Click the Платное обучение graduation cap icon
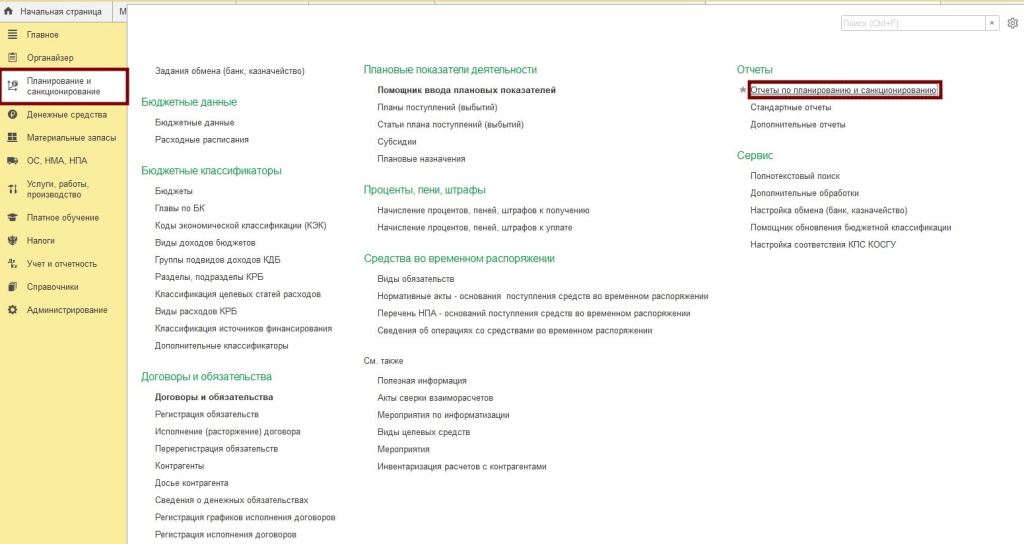The width and height of the screenshot is (1024, 544). point(12,217)
